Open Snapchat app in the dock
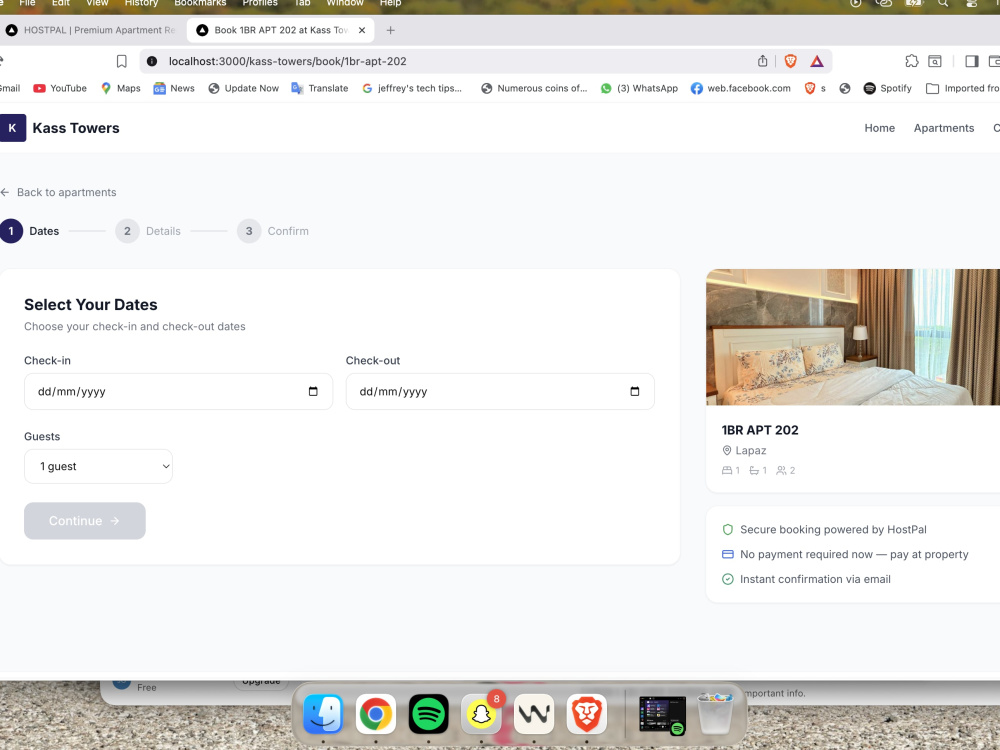The height and width of the screenshot is (750, 1000). point(482,714)
